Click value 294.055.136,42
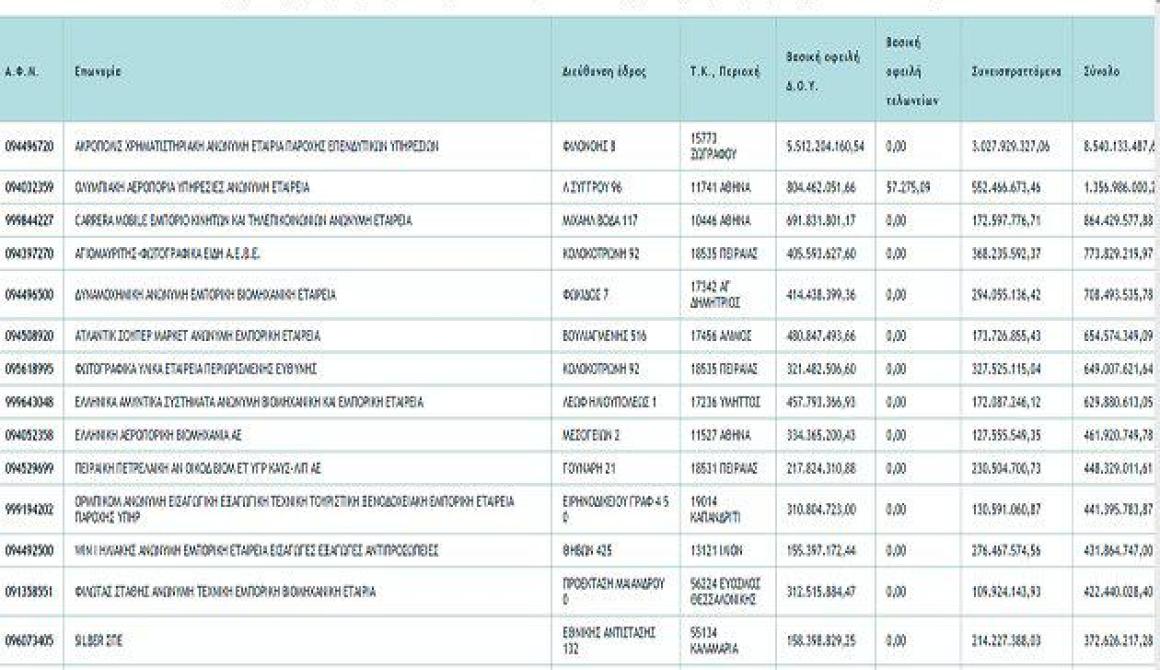 pyautogui.click(x=1006, y=295)
